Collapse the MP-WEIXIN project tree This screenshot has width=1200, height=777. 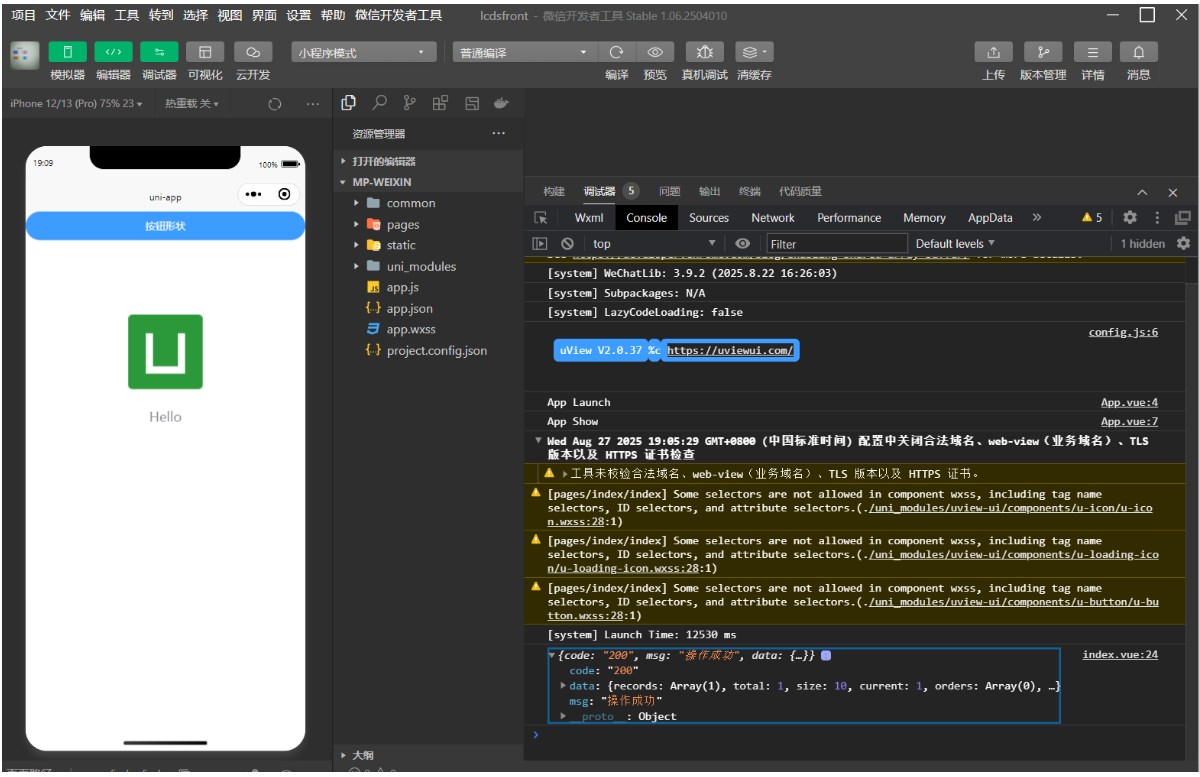427,182
